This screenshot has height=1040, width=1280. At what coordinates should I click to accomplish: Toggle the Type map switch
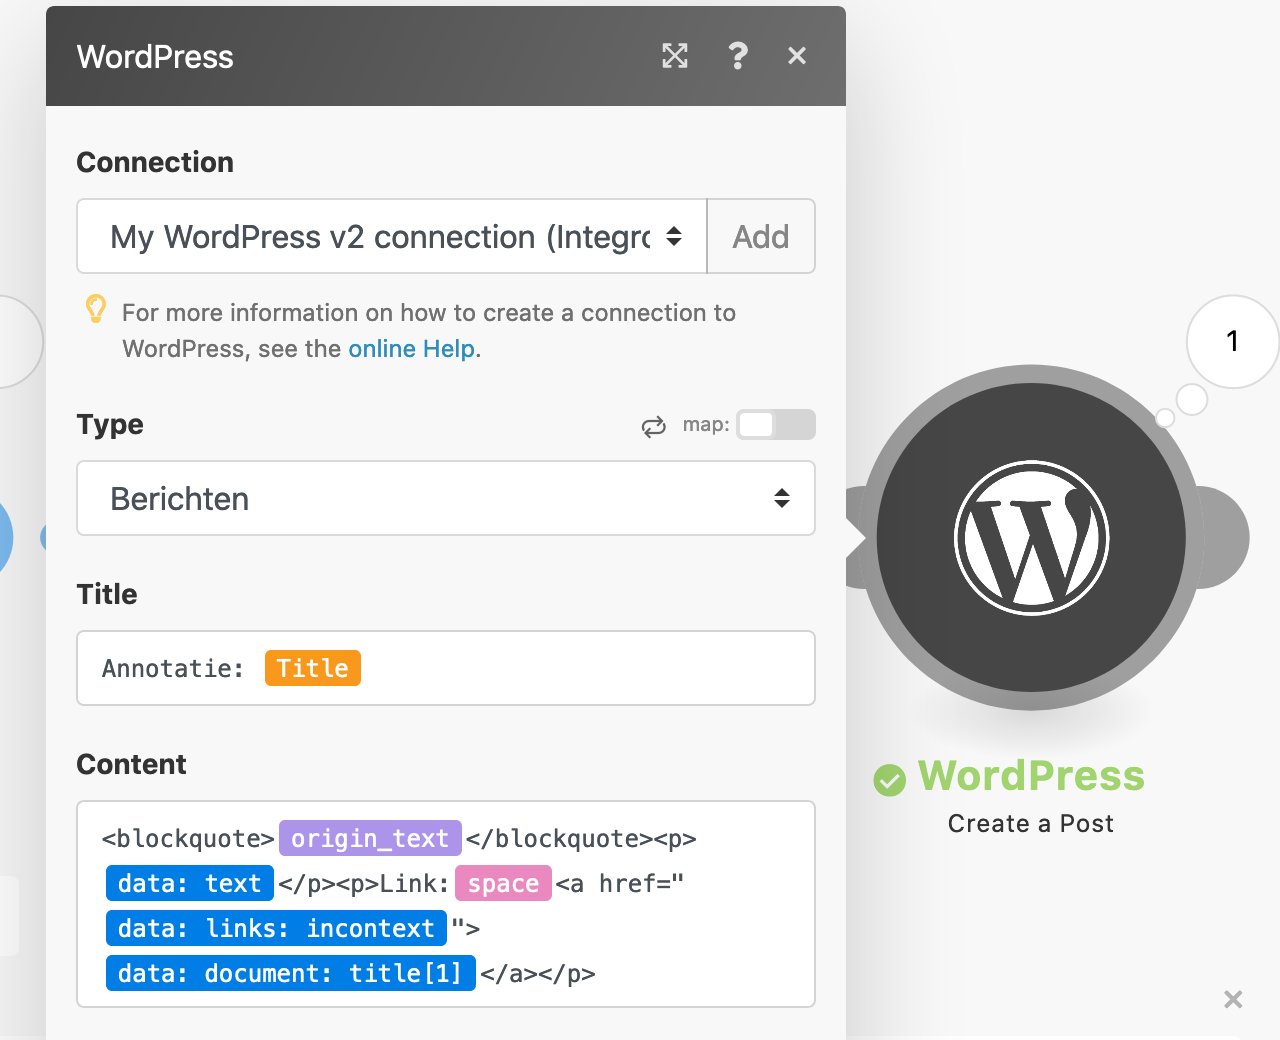pos(776,424)
